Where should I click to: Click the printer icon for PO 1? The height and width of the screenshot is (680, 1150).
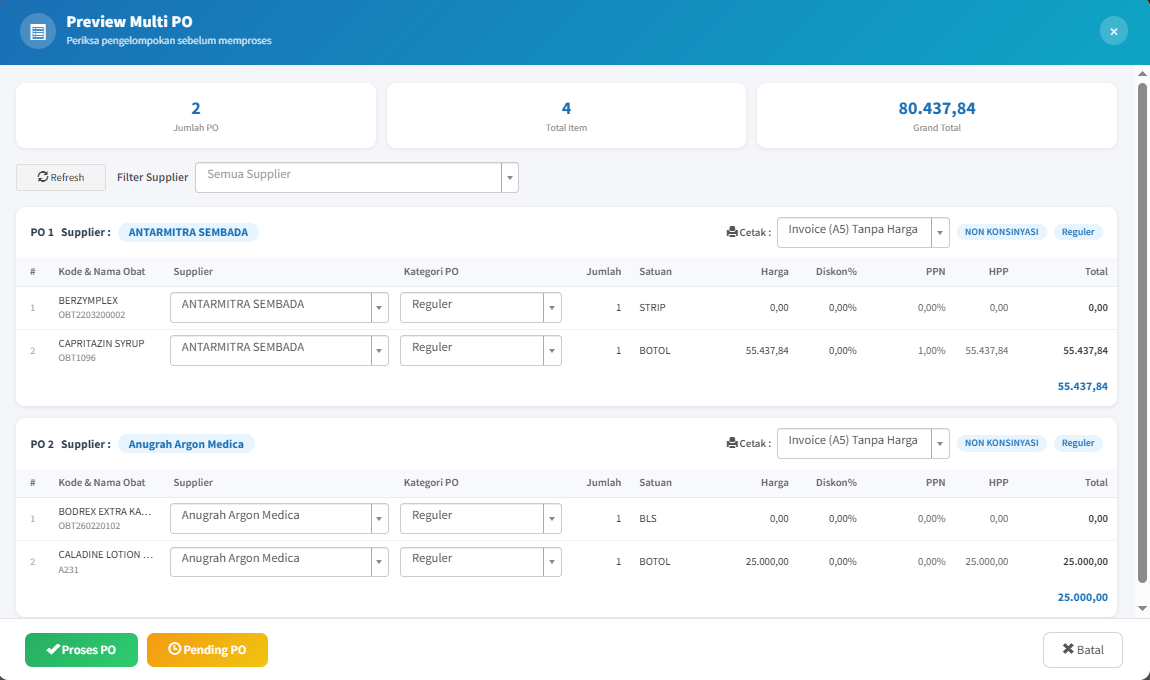[x=732, y=232]
